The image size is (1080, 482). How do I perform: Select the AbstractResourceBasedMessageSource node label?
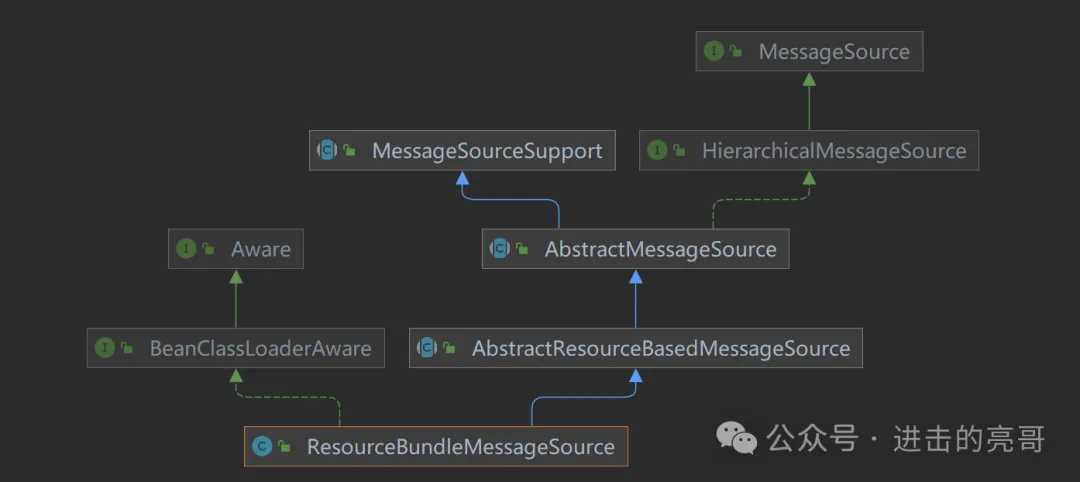coord(661,348)
